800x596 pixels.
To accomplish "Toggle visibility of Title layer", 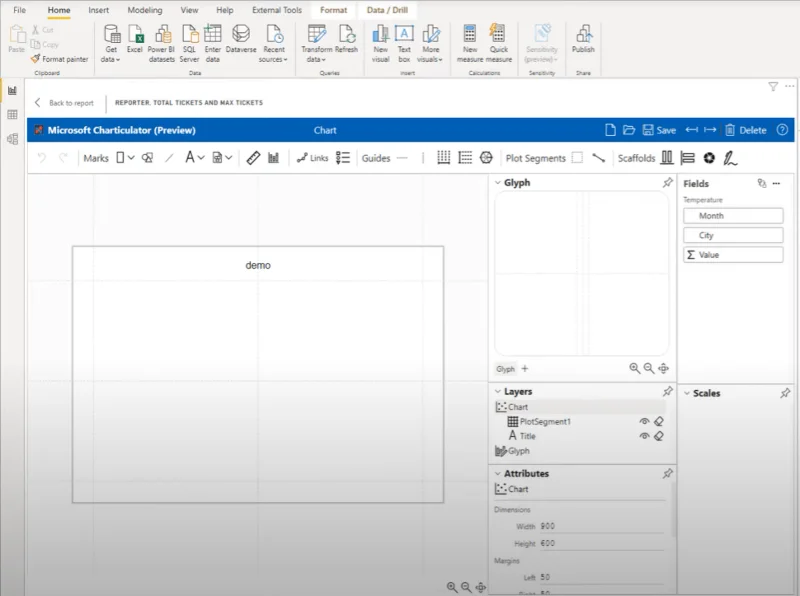I will (x=644, y=436).
